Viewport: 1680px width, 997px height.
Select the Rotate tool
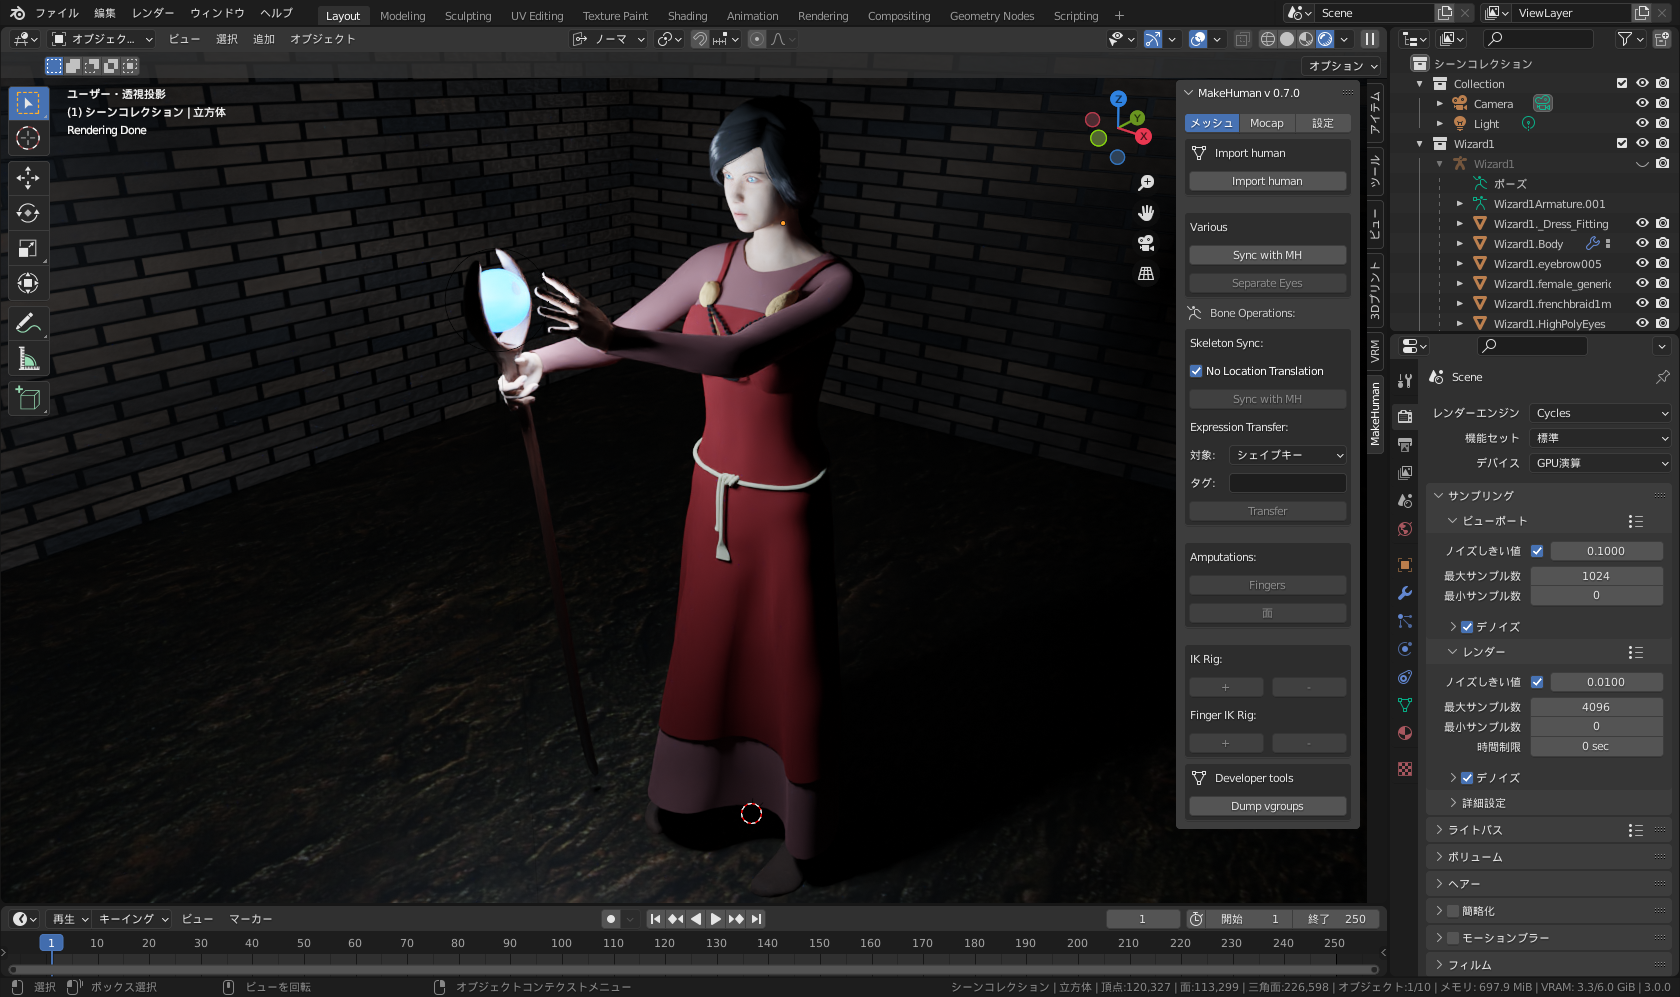(x=29, y=213)
